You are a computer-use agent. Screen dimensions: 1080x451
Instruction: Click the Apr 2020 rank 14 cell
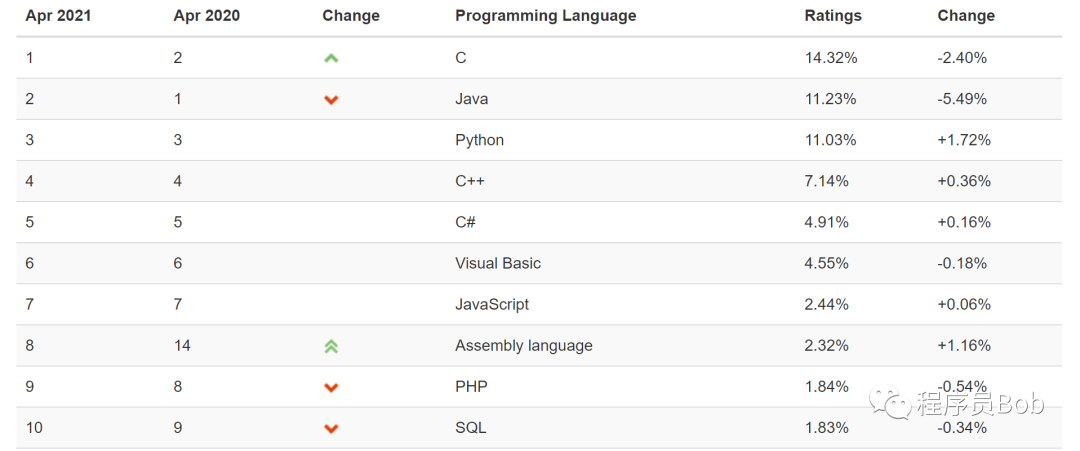tap(182, 346)
